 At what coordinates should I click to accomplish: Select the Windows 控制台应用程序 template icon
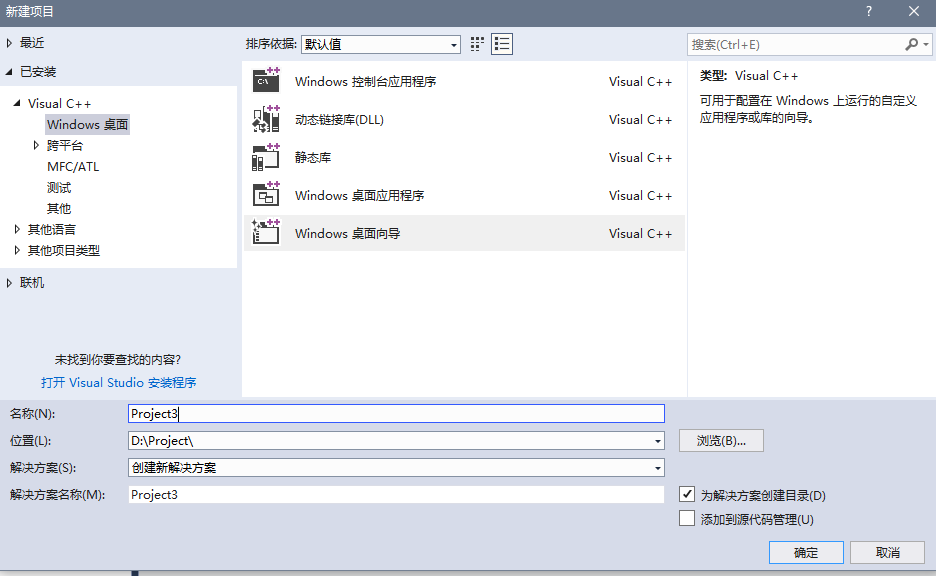pos(267,80)
